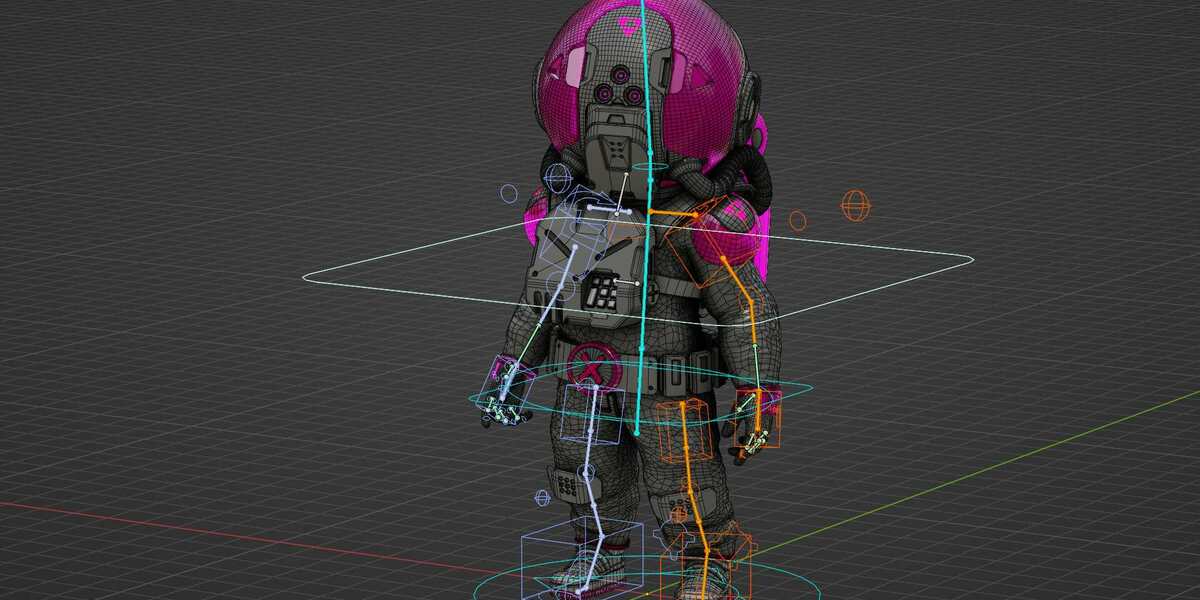
Task: Select the small blue sphere control beside the knee
Action: pos(543,497)
